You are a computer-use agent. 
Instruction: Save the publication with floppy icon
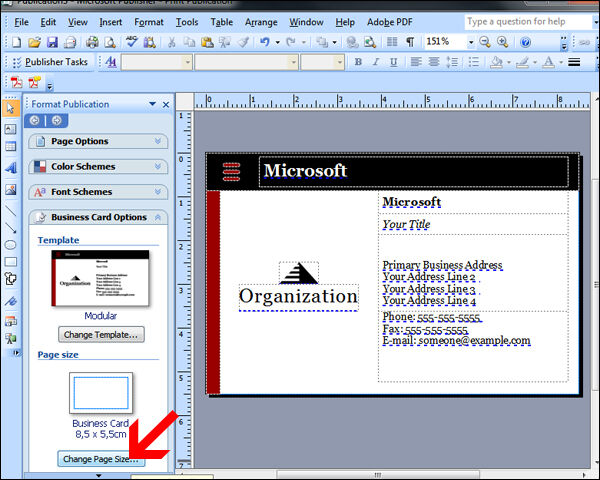(x=52, y=42)
